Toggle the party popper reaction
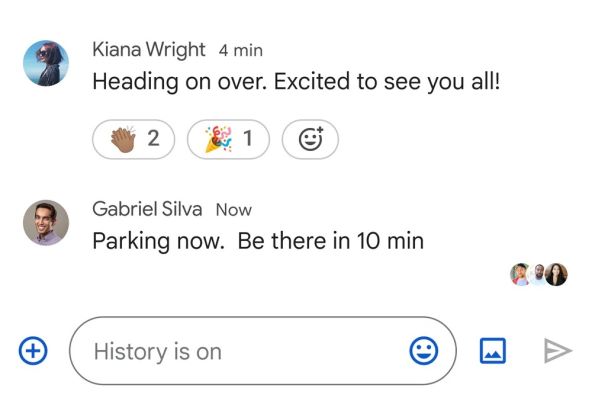The image size is (592, 414). point(228,139)
